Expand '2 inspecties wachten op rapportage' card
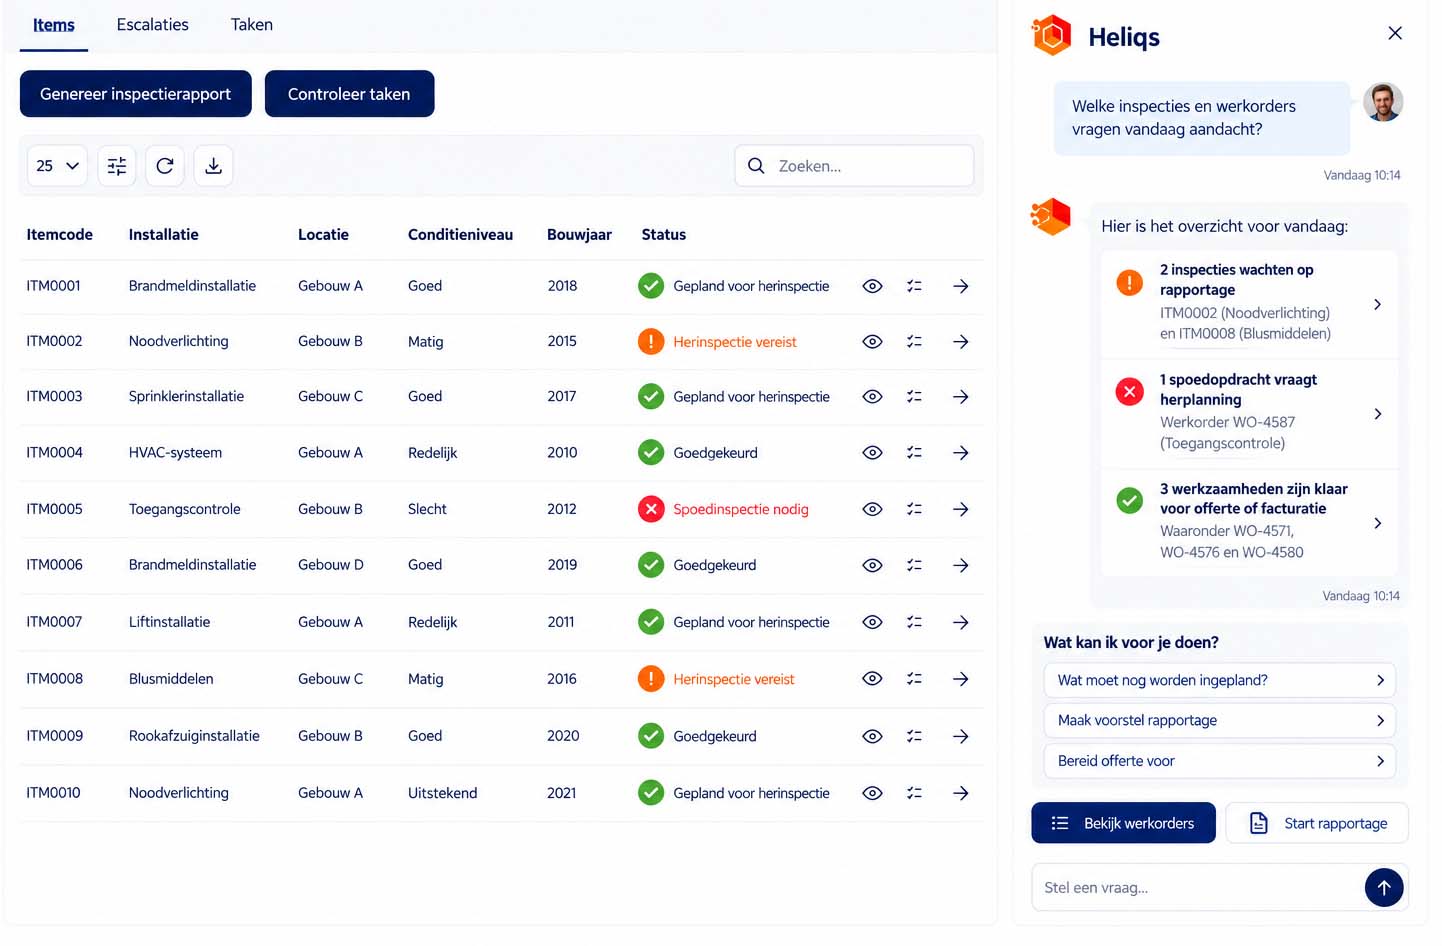1442x946 pixels. tap(1250, 303)
